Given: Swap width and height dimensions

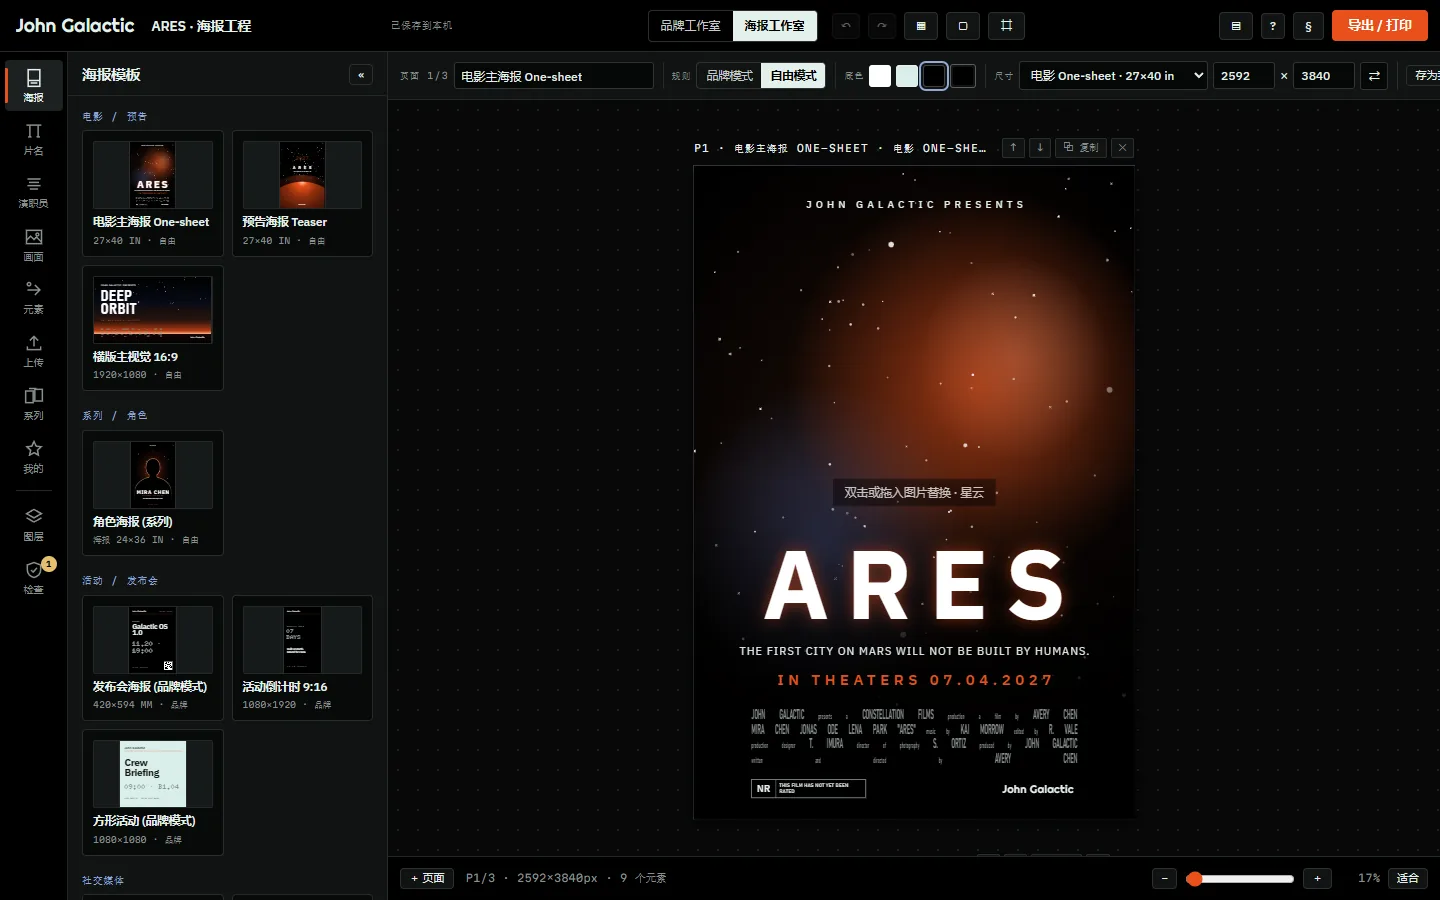Looking at the screenshot, I should pos(1374,76).
